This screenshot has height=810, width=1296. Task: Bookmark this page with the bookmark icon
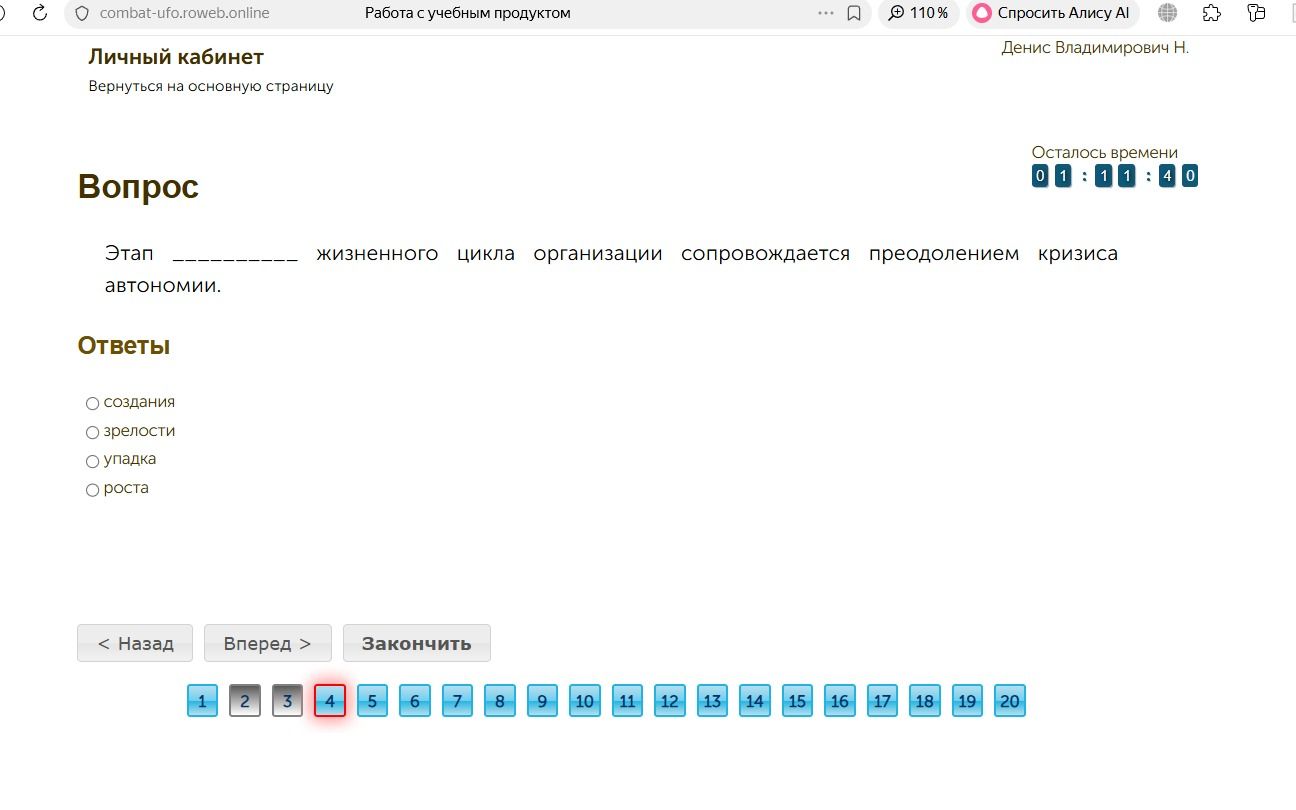coord(854,13)
